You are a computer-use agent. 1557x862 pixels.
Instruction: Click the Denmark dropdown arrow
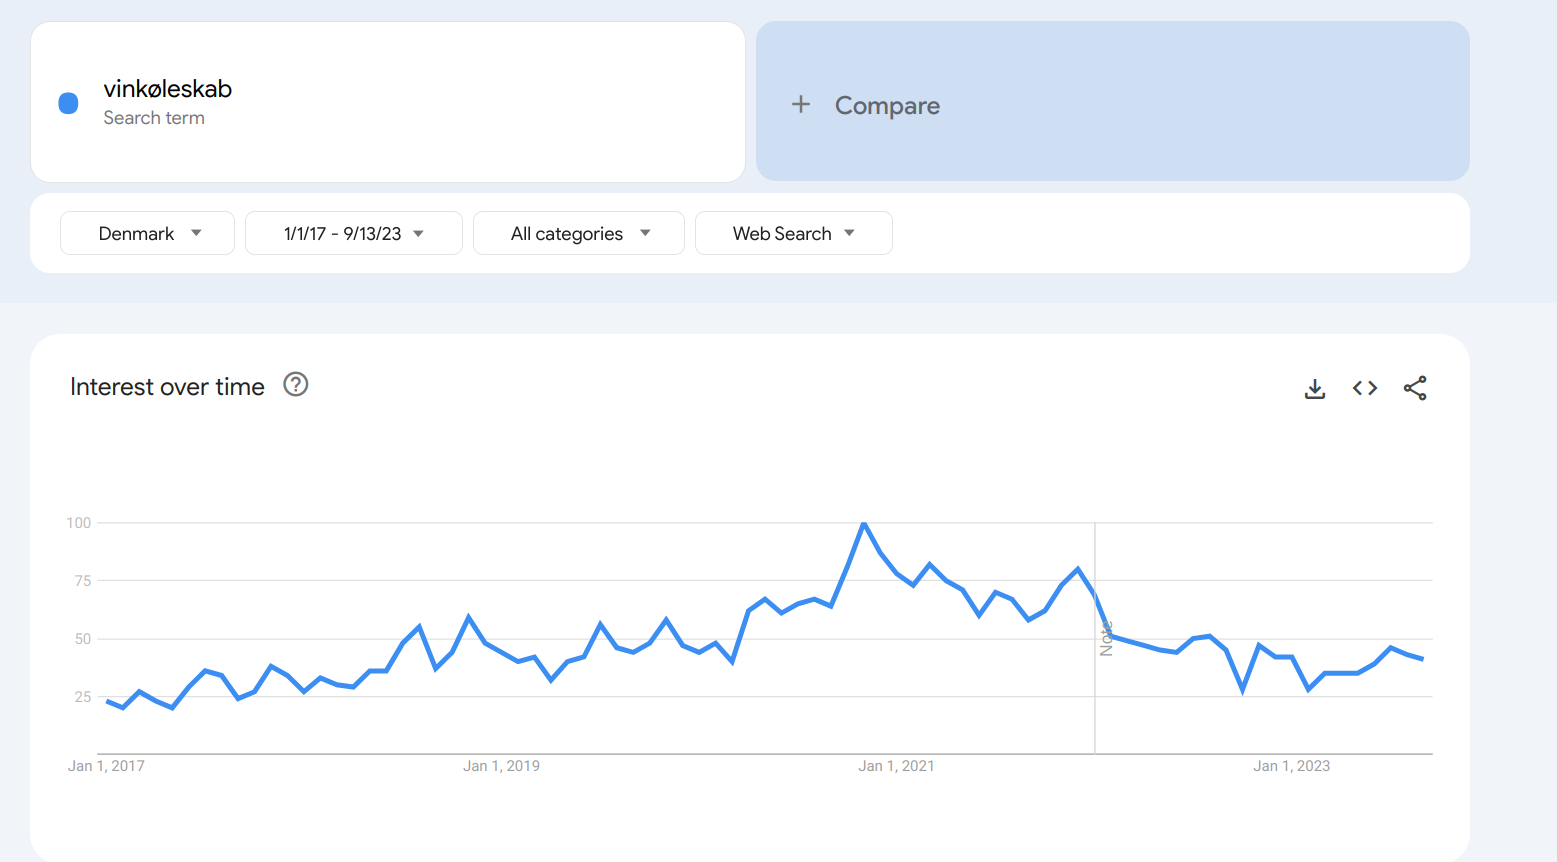coord(197,233)
